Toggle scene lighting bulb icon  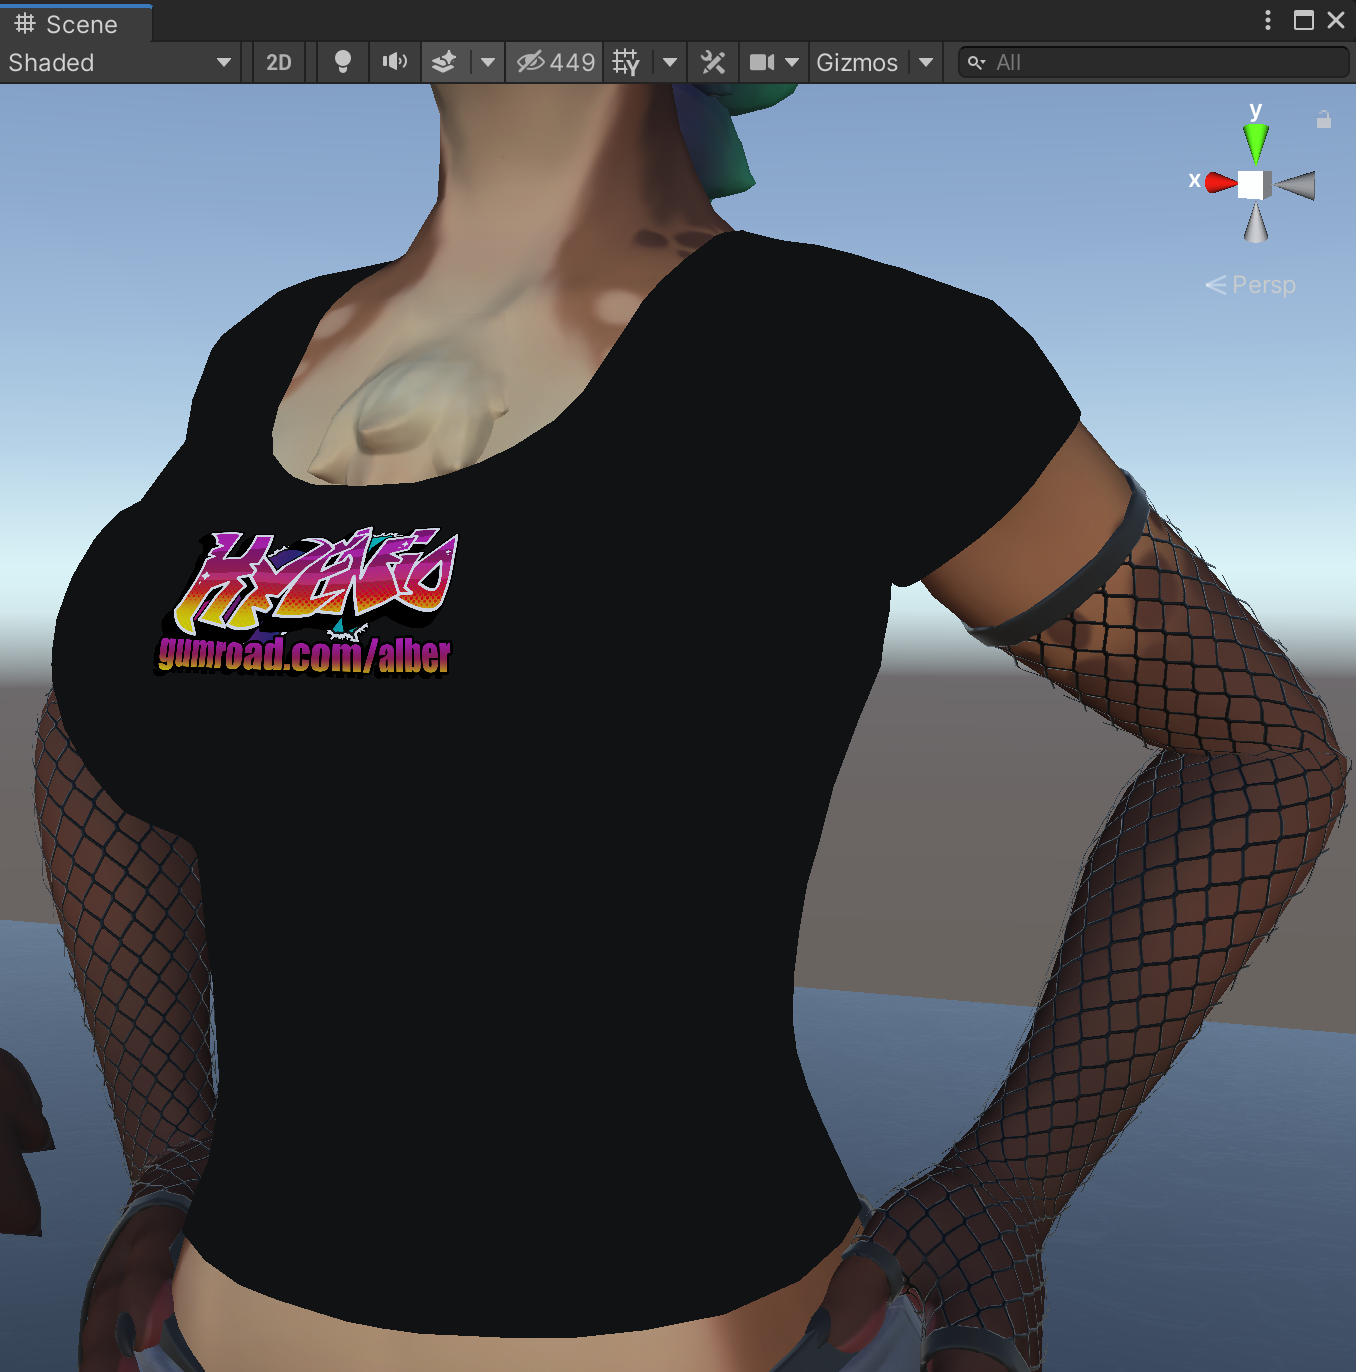coord(343,62)
